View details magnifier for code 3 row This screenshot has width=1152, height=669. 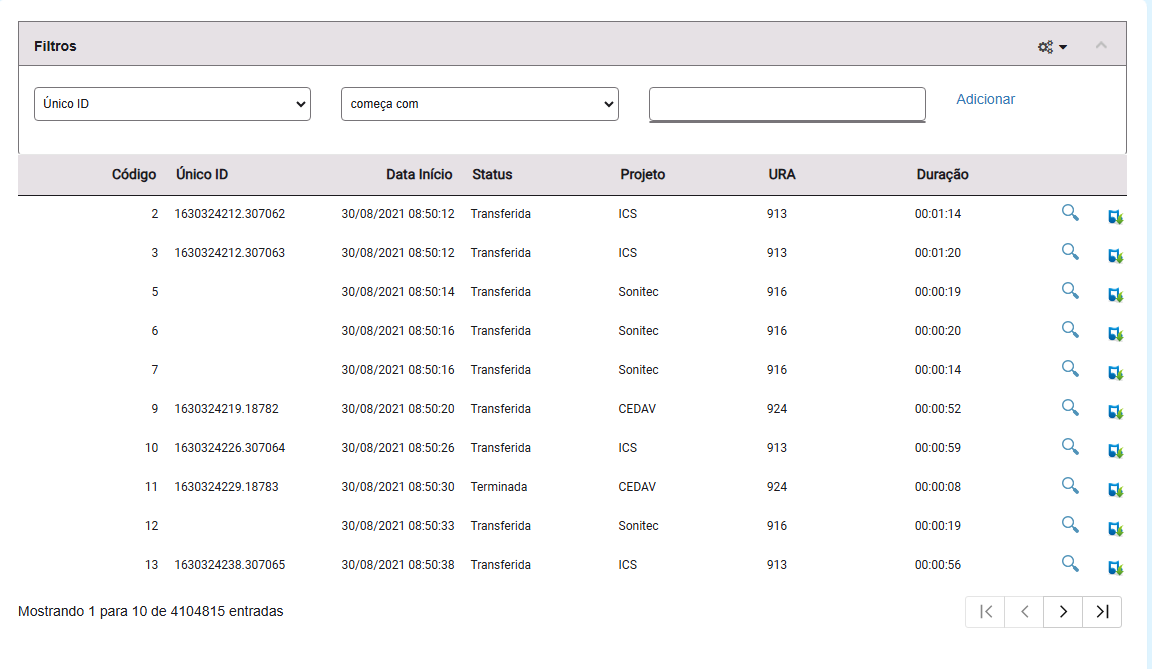click(1070, 252)
